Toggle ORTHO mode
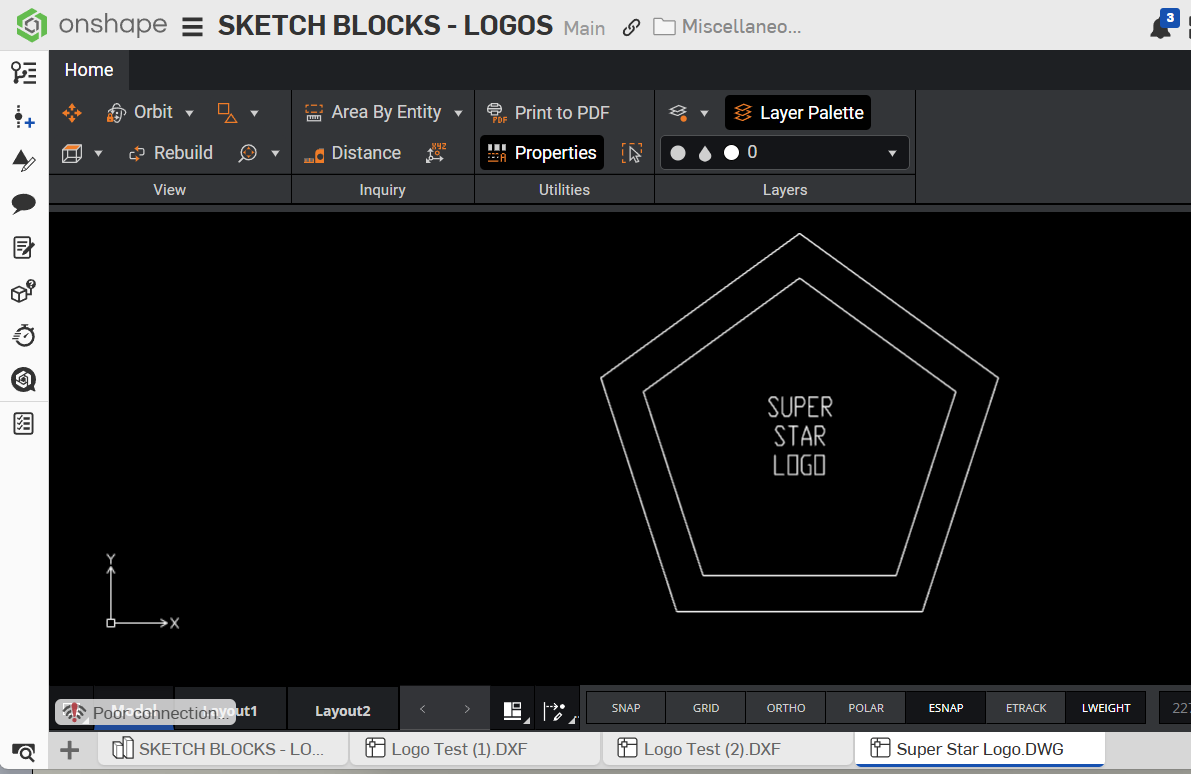This screenshot has height=774, width=1191. [x=785, y=708]
